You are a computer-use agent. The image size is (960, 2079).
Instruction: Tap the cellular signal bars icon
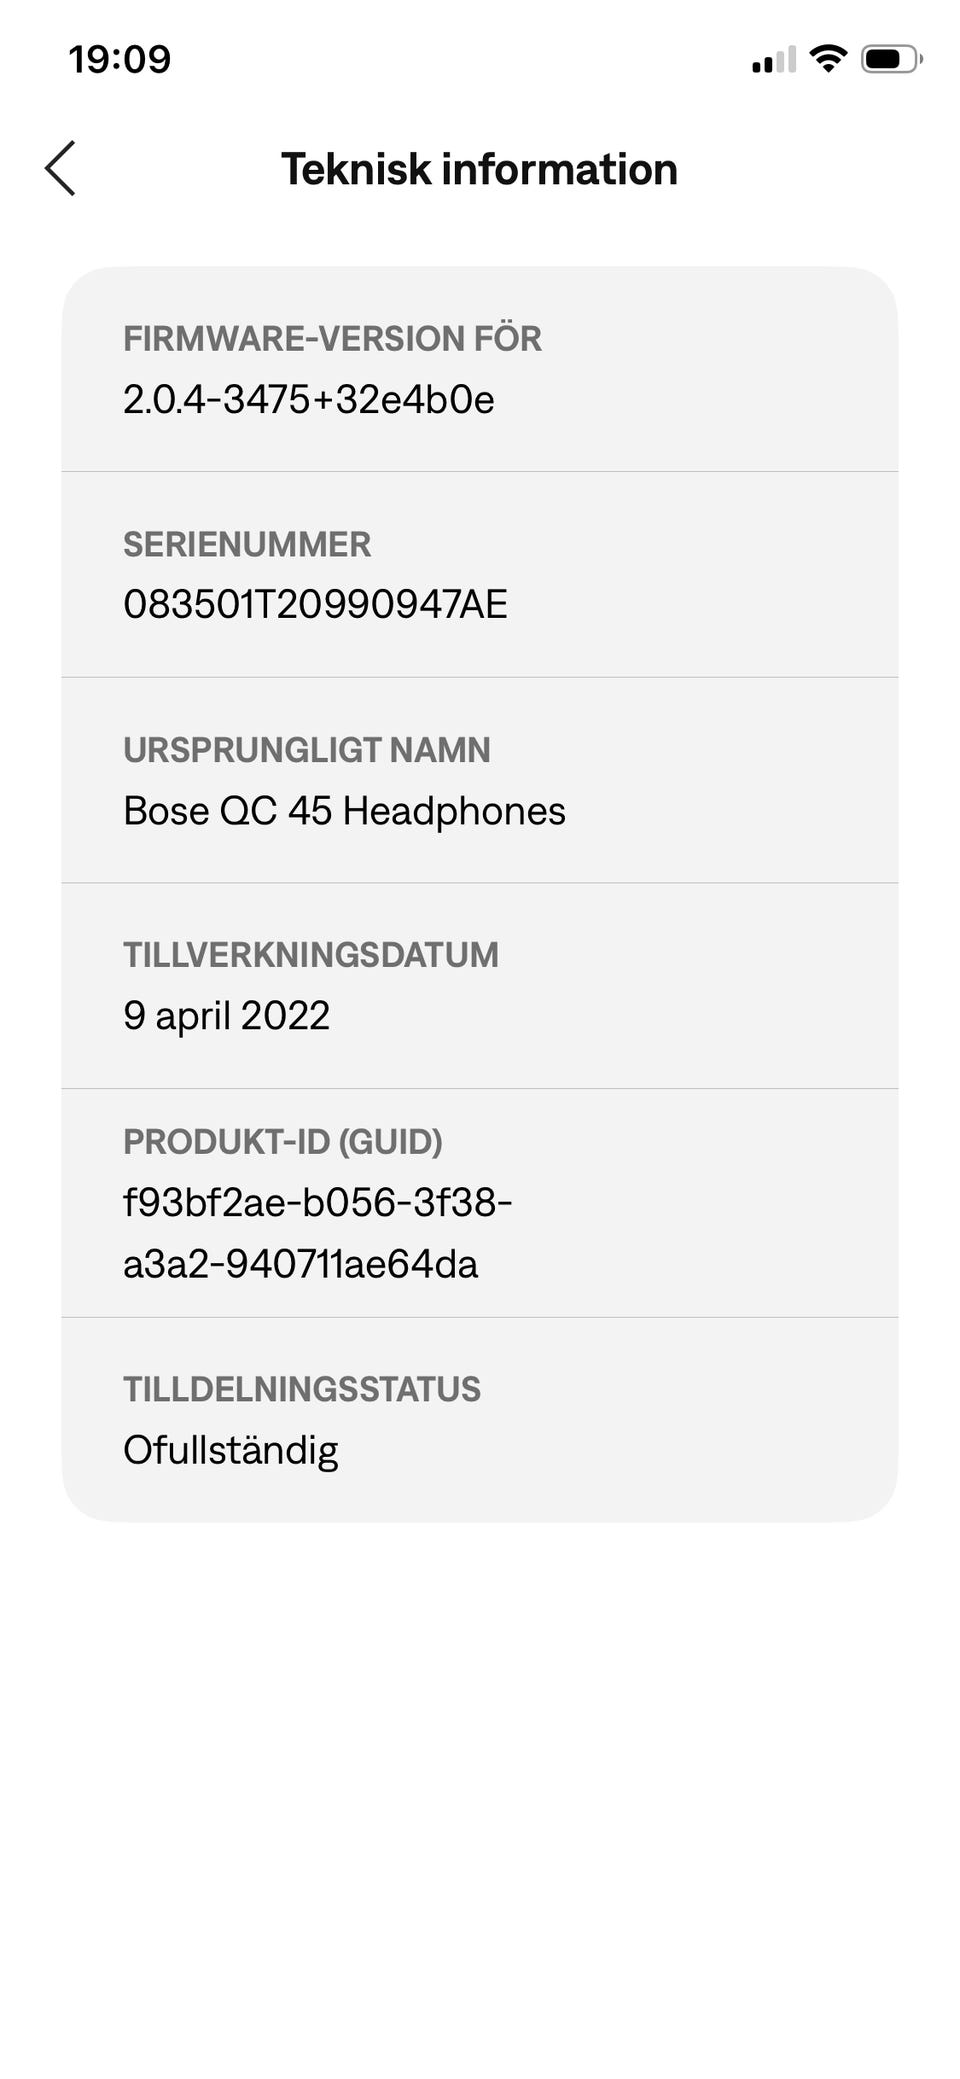tap(773, 60)
